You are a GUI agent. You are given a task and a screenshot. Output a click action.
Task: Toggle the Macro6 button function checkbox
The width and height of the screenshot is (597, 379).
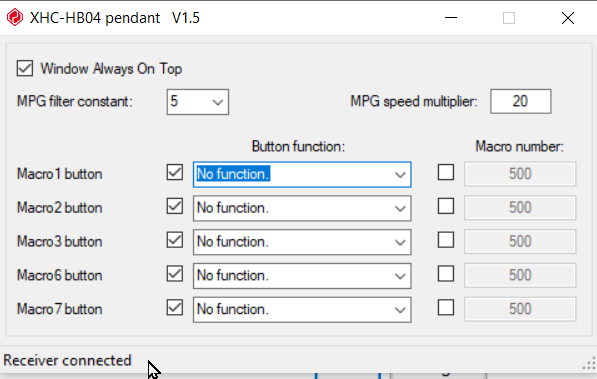click(175, 274)
